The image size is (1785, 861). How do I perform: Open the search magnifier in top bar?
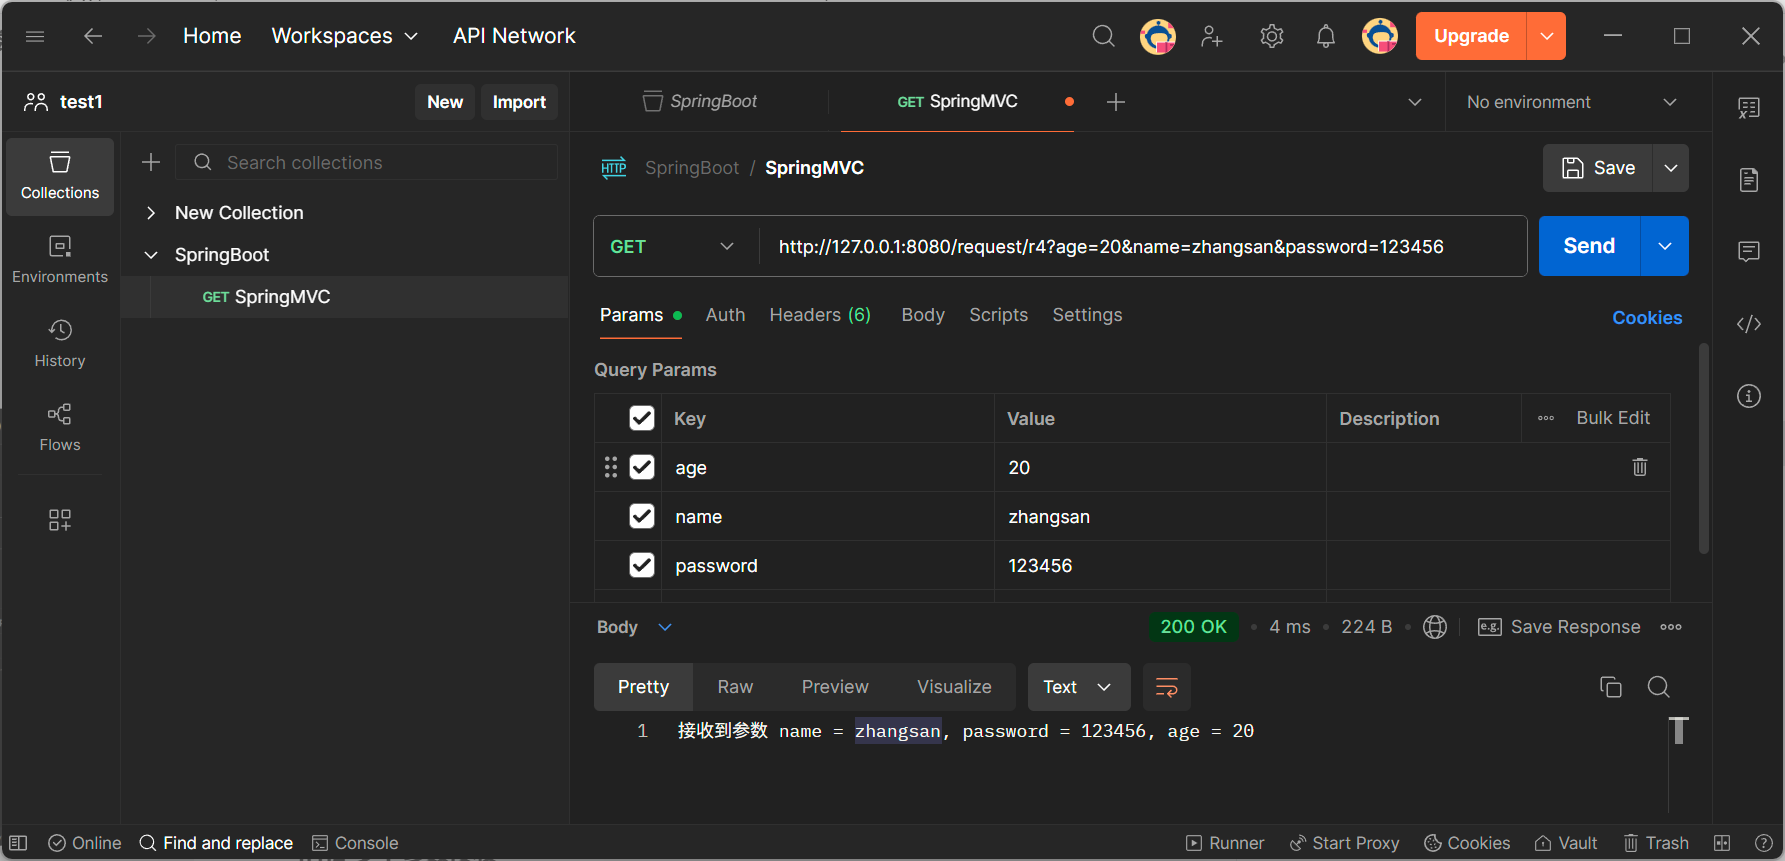coord(1103,36)
